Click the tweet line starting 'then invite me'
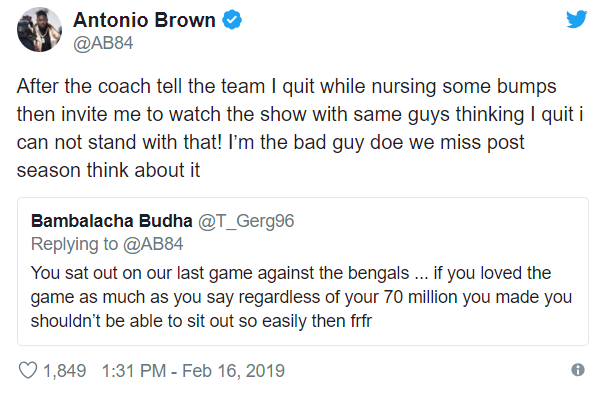 pos(300,114)
